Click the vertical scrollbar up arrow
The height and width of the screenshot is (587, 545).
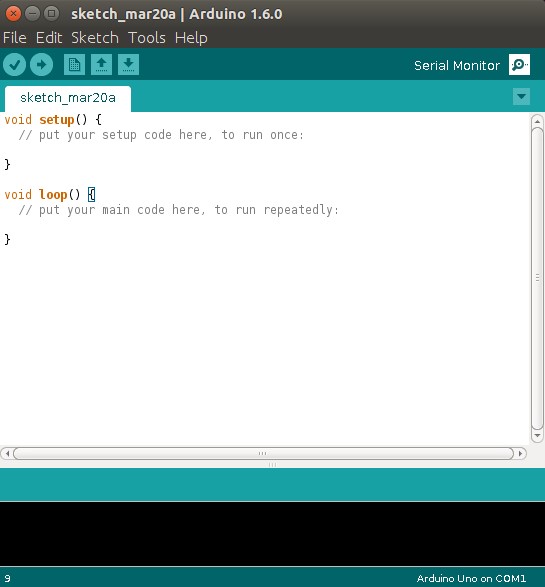(538, 121)
